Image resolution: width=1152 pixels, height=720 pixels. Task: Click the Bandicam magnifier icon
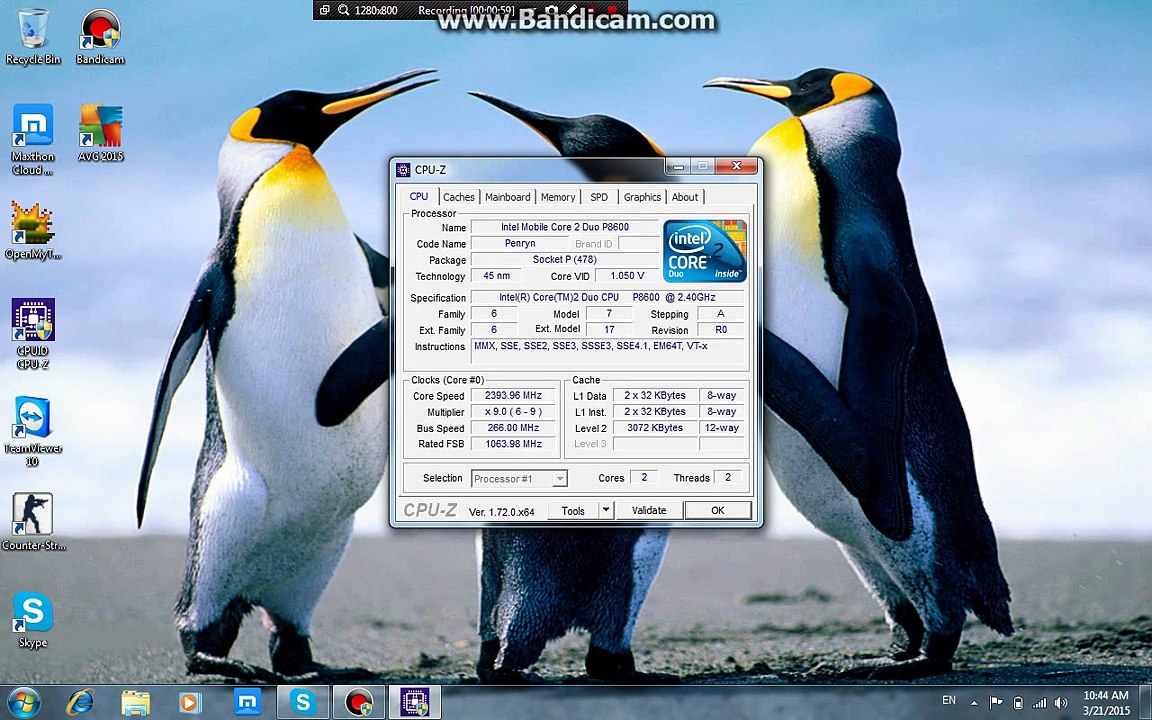coord(344,10)
